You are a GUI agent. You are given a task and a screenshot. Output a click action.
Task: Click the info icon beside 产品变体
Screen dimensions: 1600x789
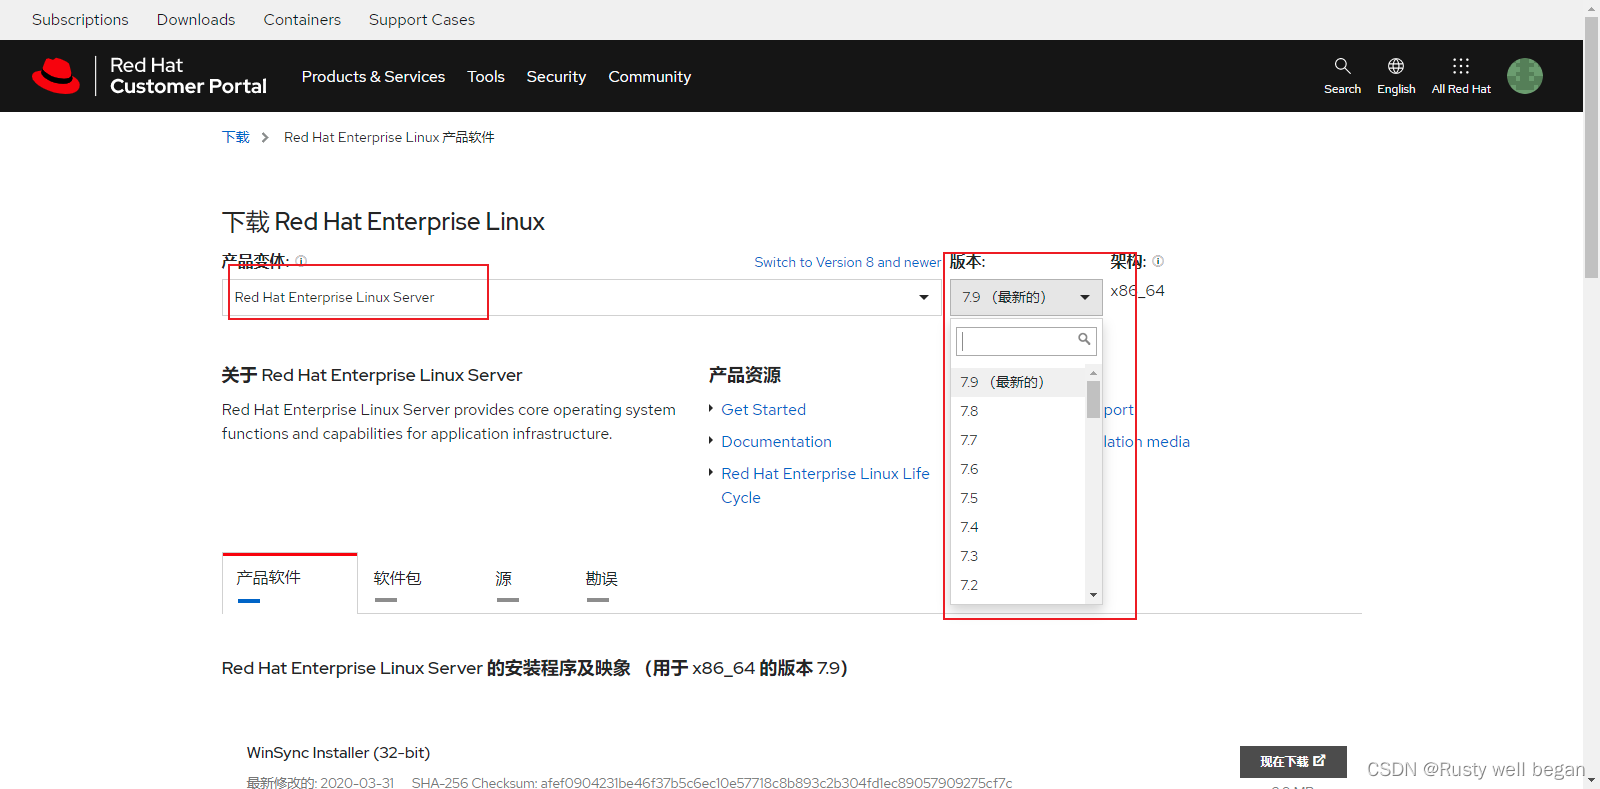coord(301,261)
